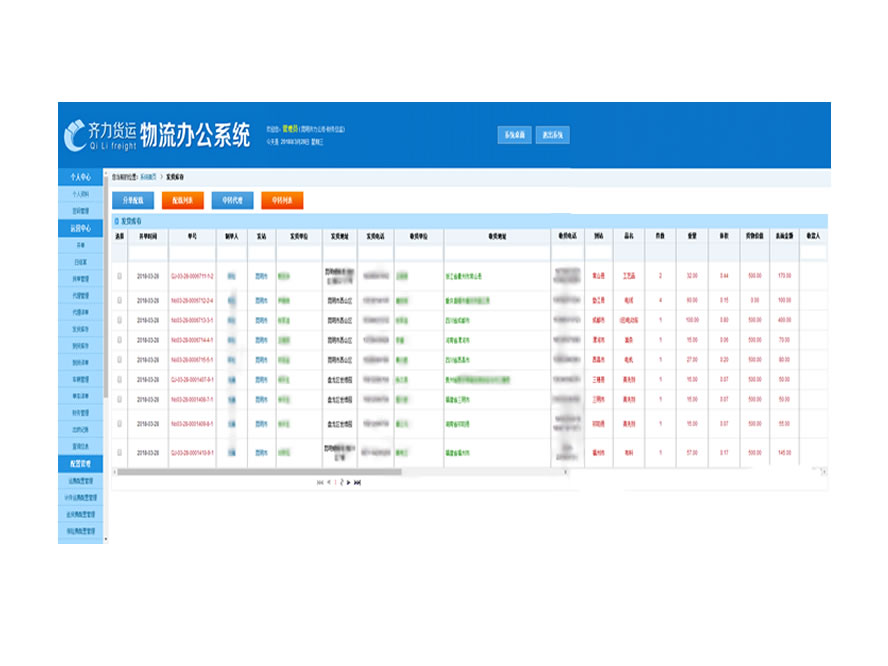This screenshot has height=666, width=888.
Task: Click the table's horizontal scrollbar
Action: pos(260,471)
